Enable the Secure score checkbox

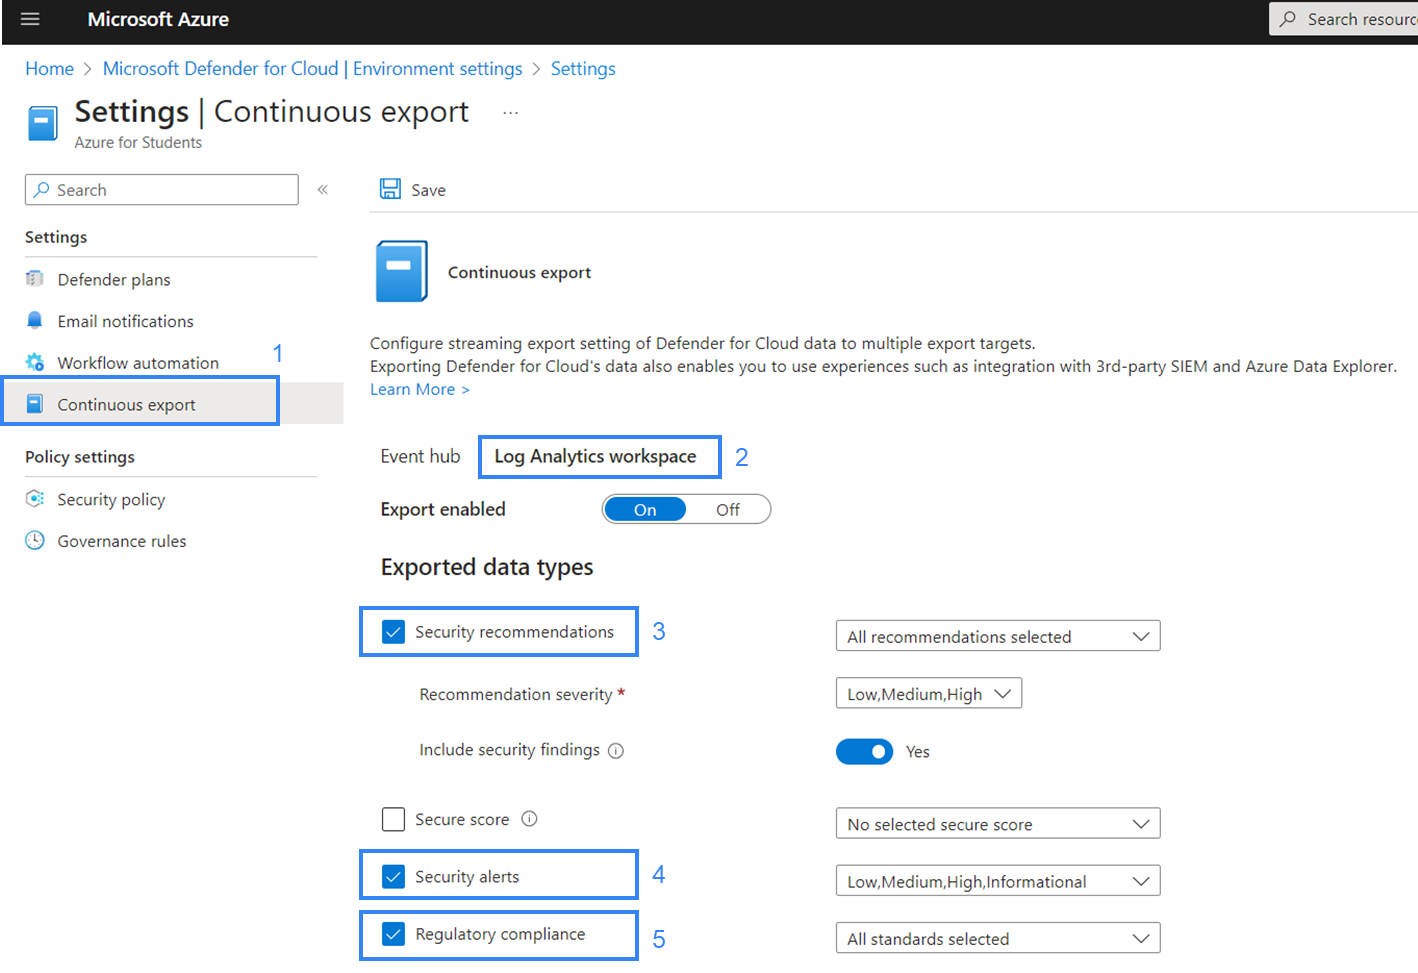394,819
